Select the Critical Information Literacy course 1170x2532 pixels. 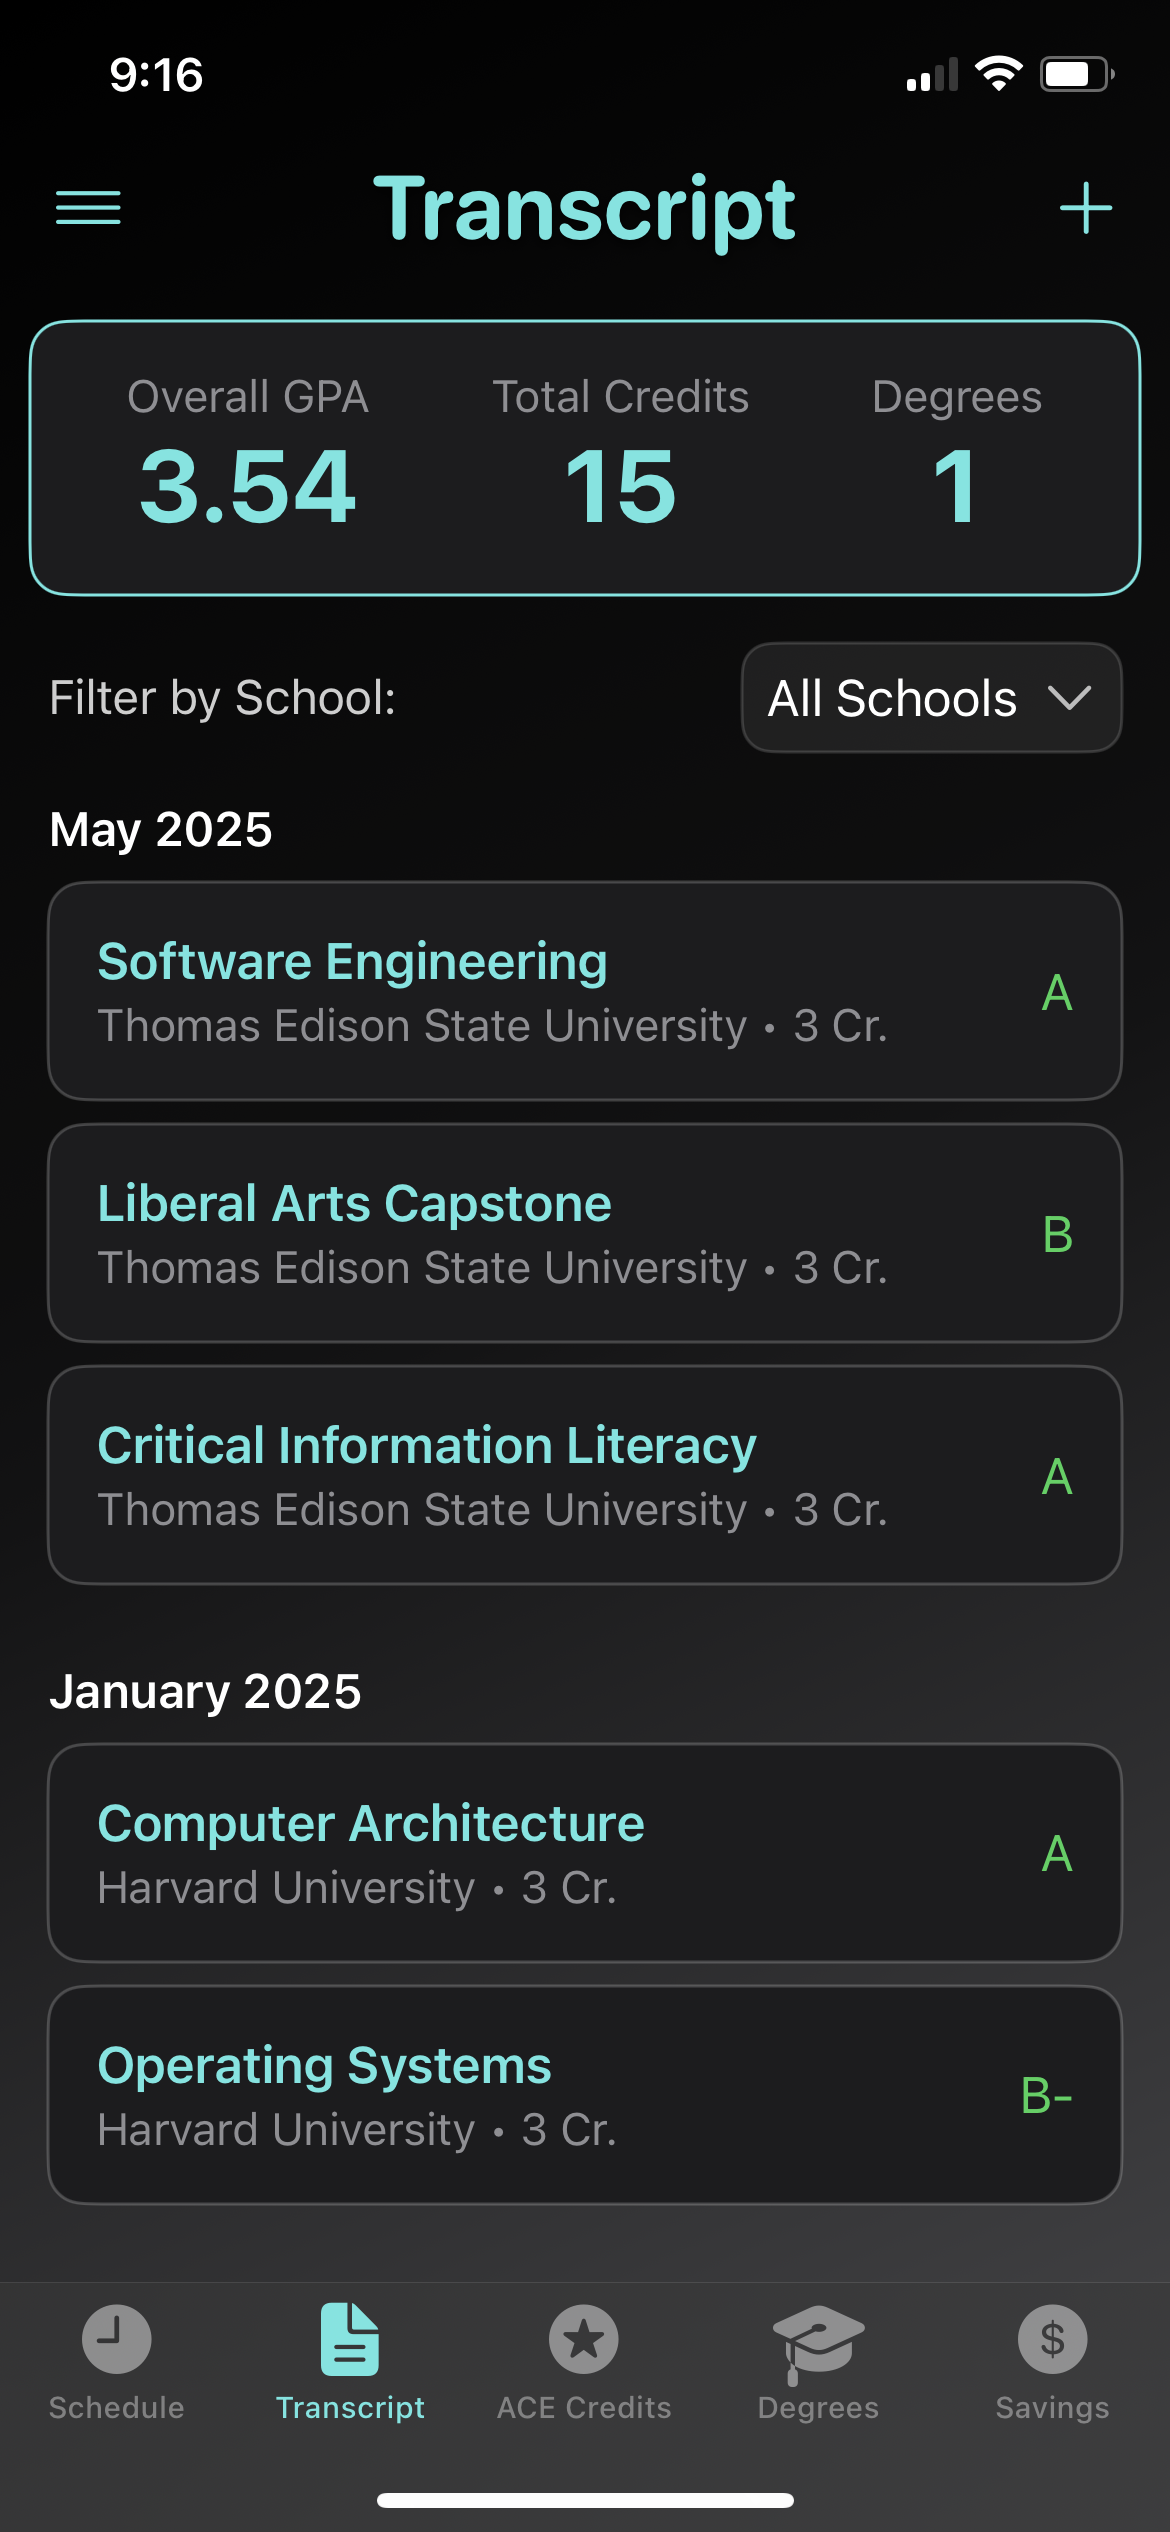(x=584, y=1475)
